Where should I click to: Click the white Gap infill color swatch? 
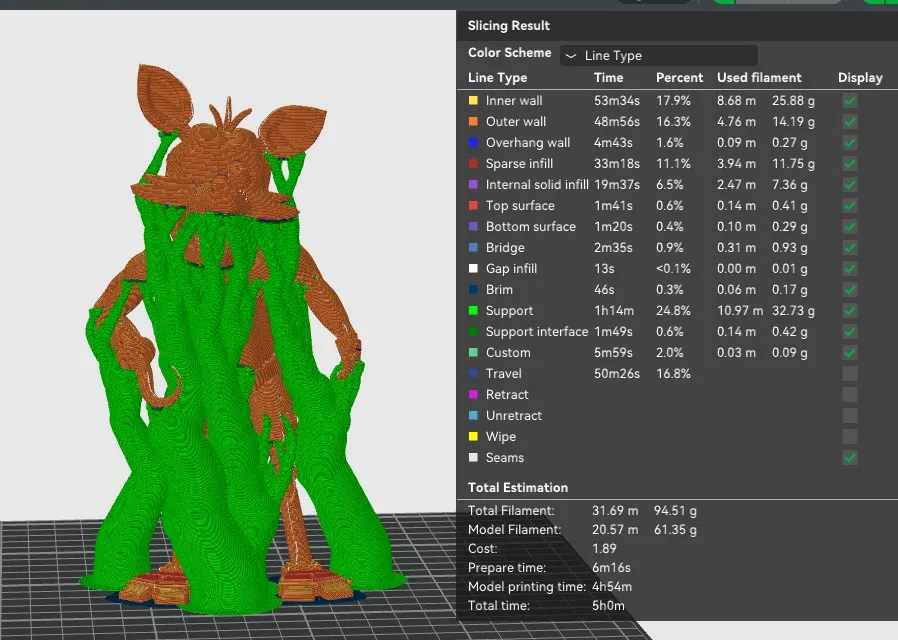(473, 268)
